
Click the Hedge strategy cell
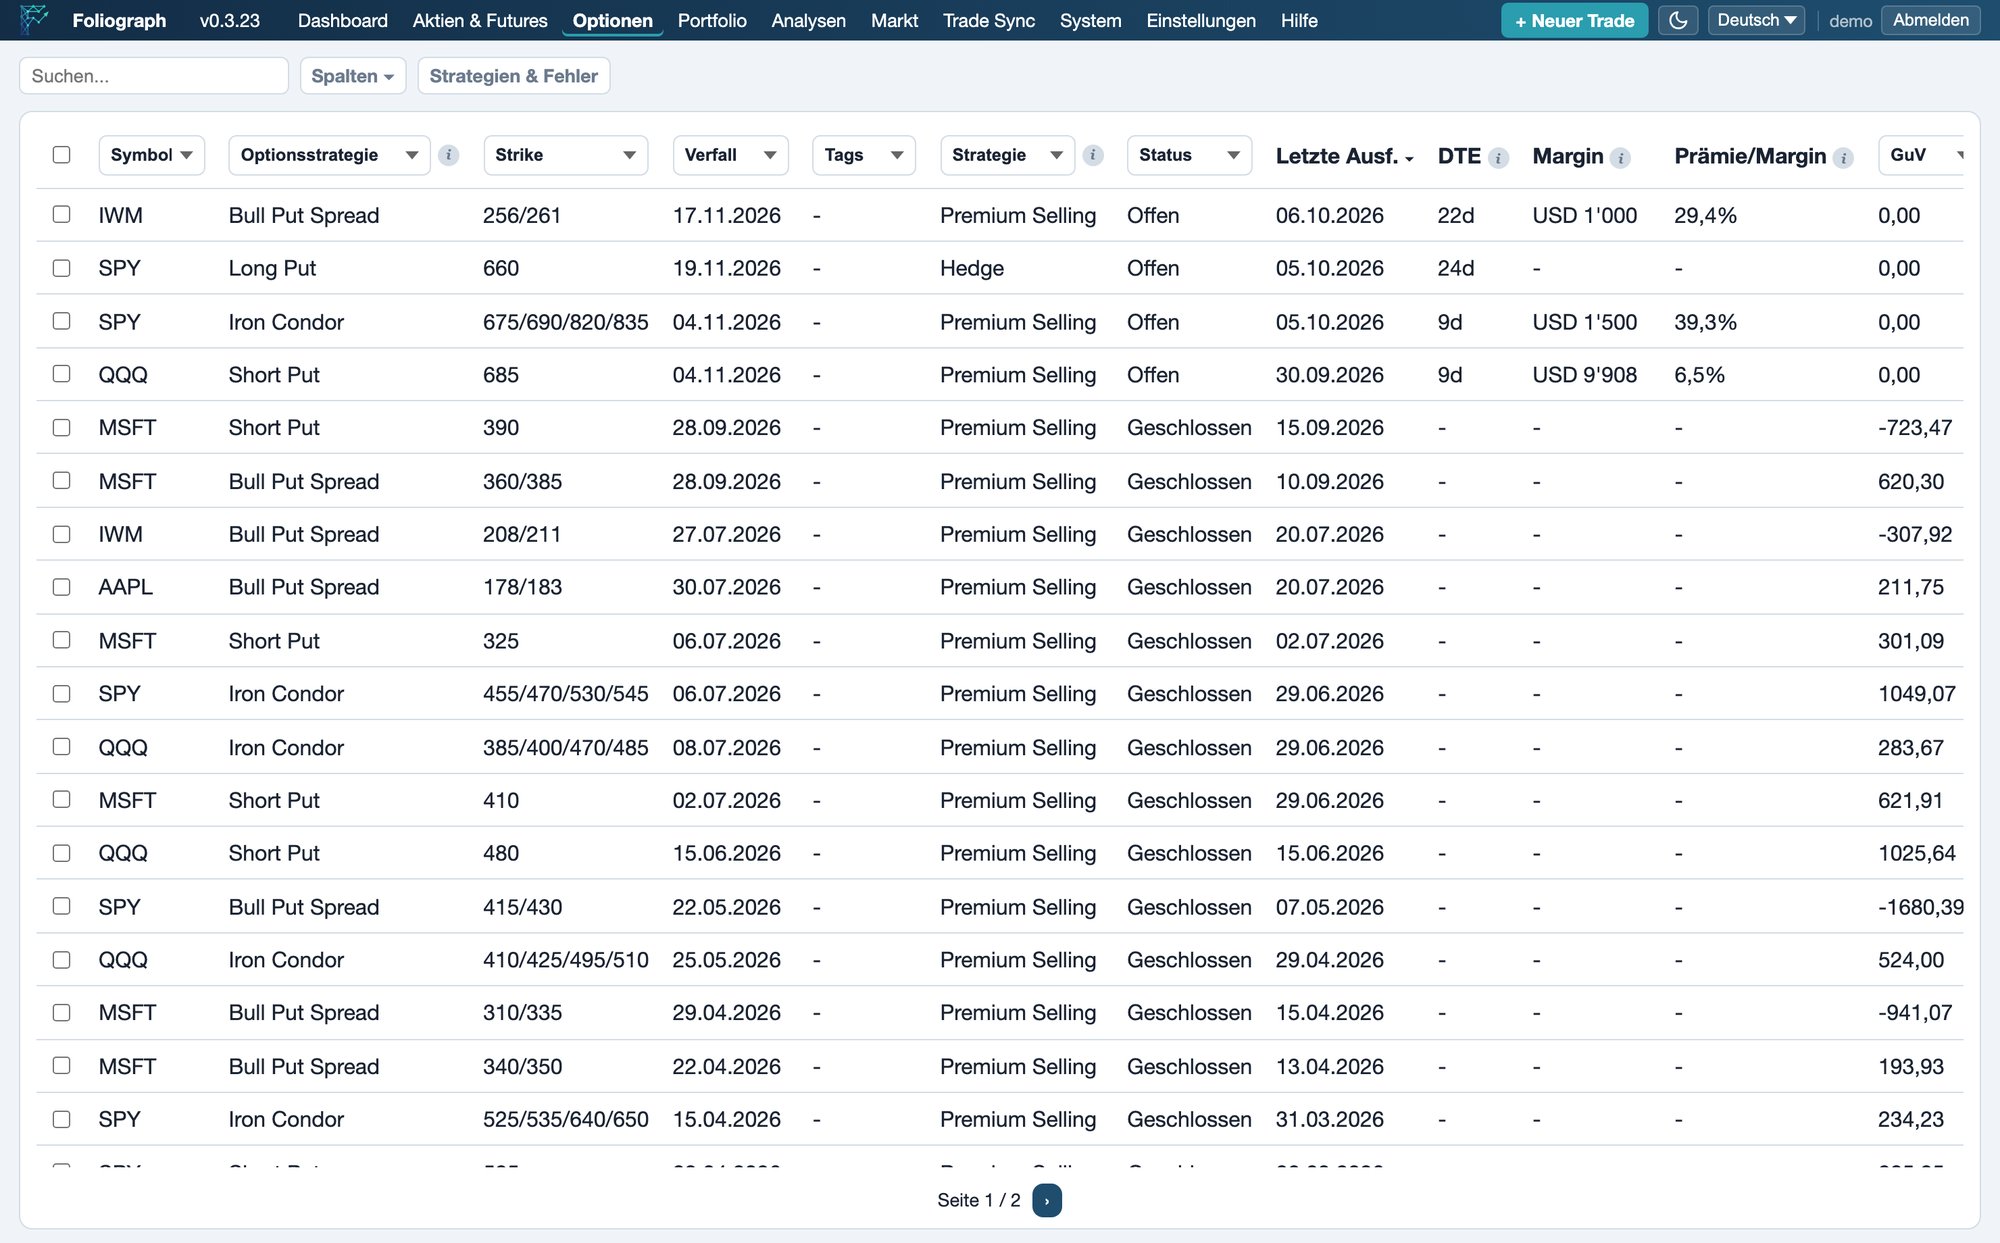(972, 268)
